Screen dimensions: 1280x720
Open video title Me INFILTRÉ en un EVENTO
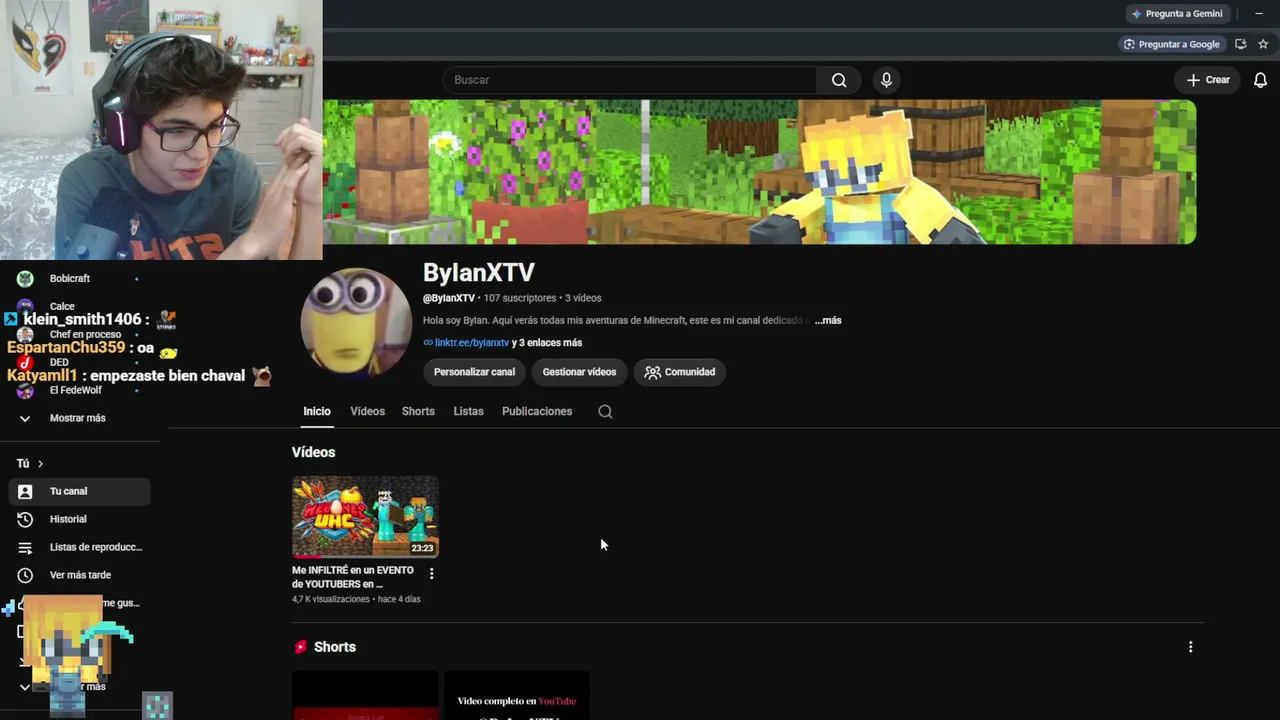point(353,577)
